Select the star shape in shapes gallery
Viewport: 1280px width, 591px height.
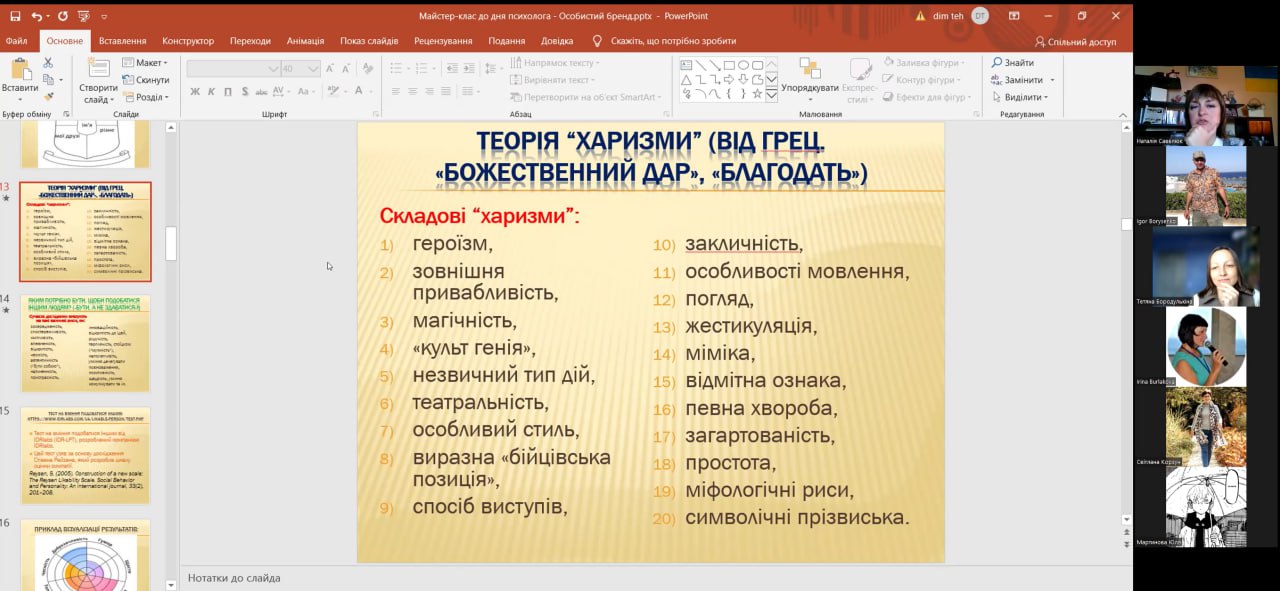(x=757, y=94)
